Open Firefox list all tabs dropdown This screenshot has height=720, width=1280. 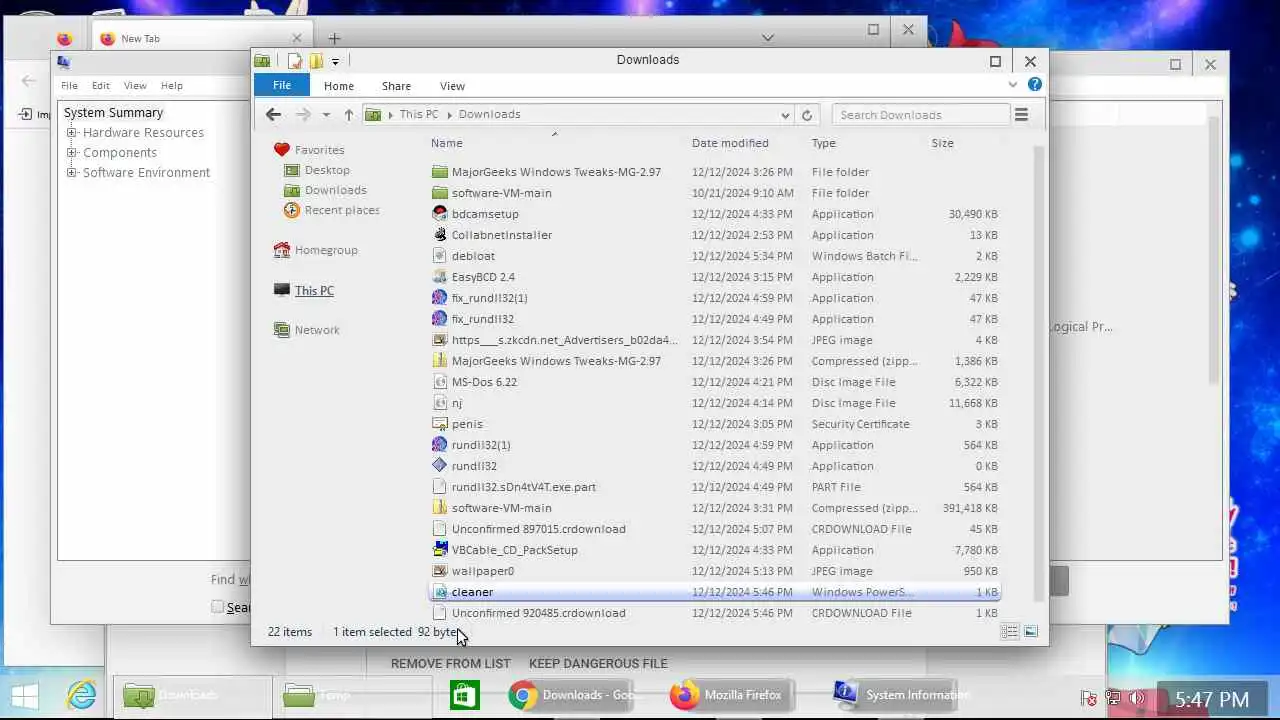[x=768, y=38]
